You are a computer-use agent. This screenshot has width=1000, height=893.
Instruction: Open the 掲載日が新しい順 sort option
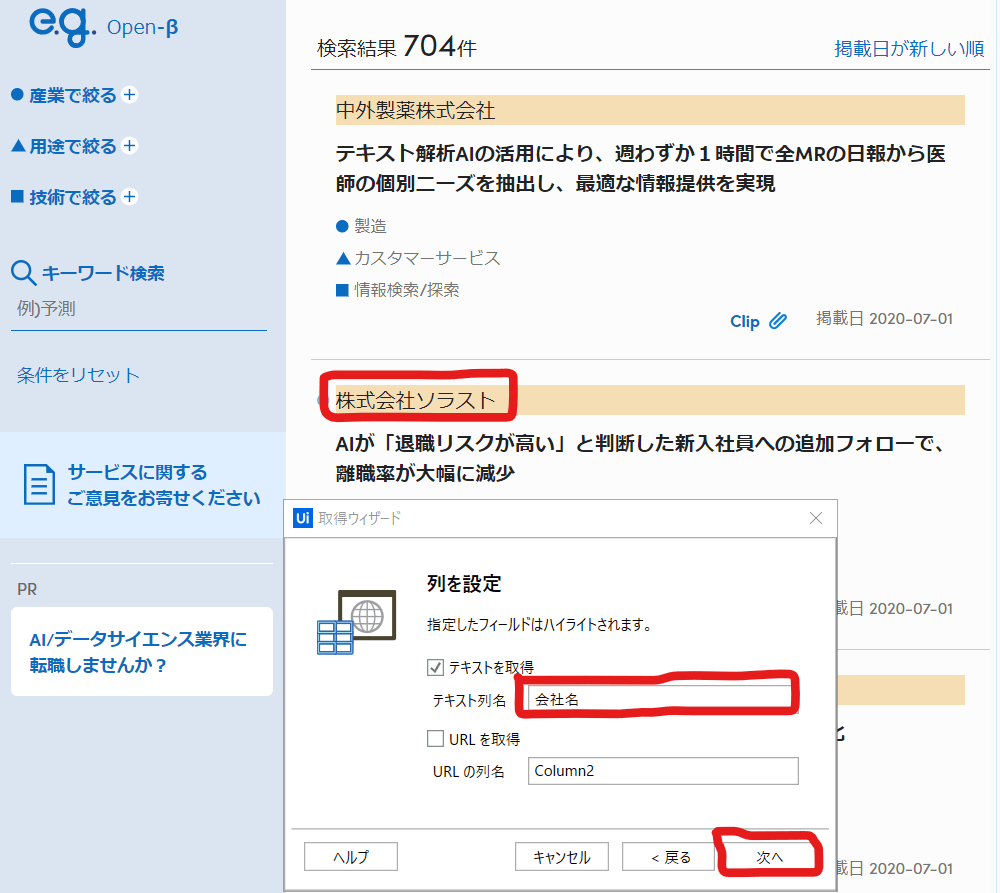(909, 49)
